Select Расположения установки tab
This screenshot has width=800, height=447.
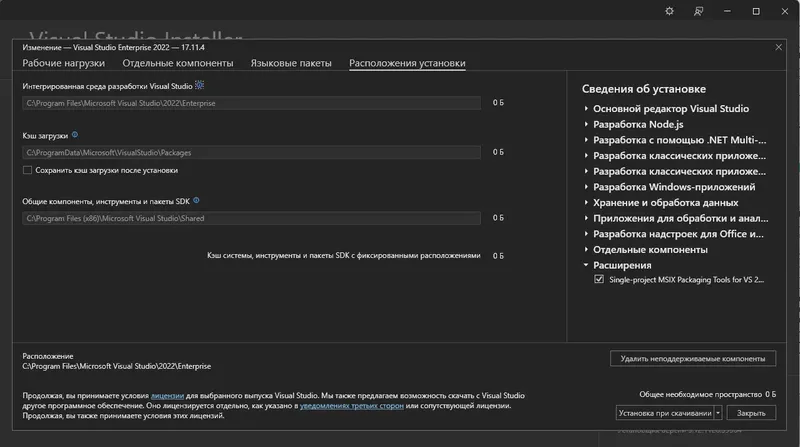point(407,63)
